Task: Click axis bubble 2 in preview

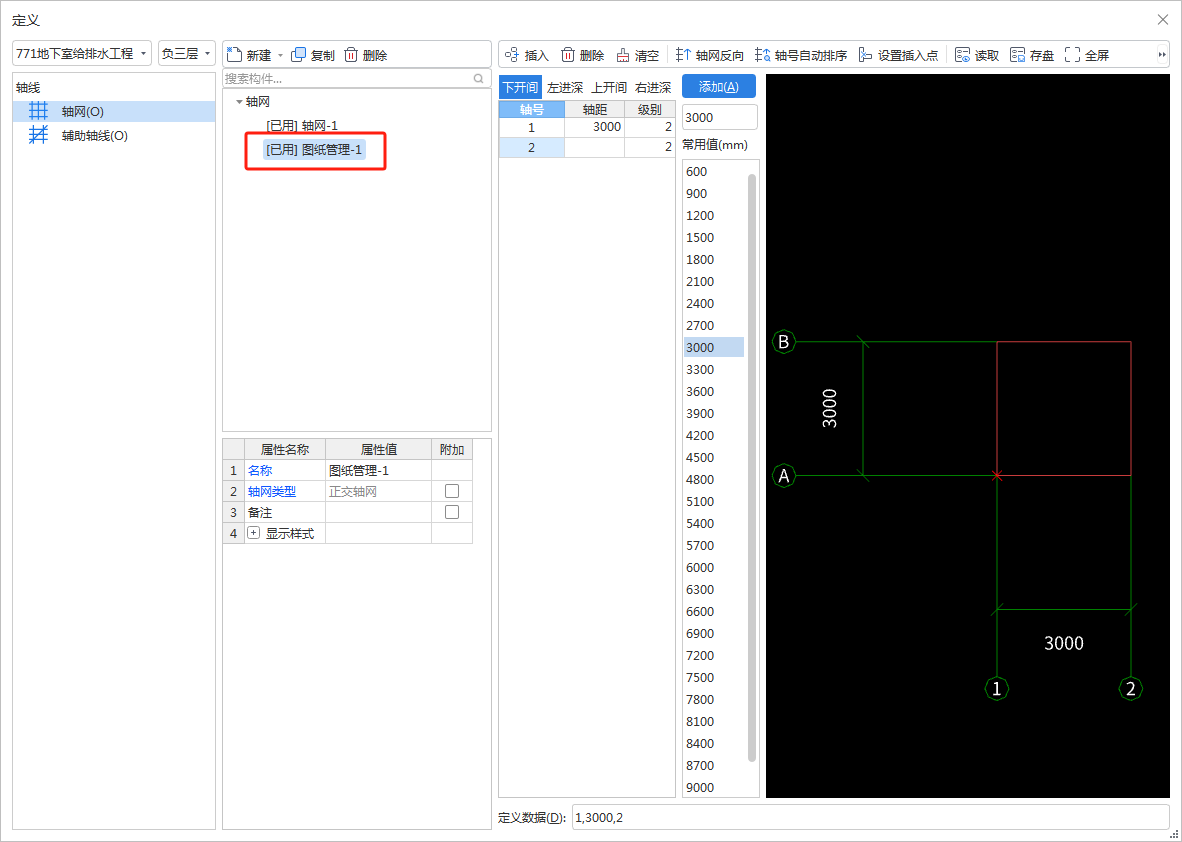Action: point(1130,688)
